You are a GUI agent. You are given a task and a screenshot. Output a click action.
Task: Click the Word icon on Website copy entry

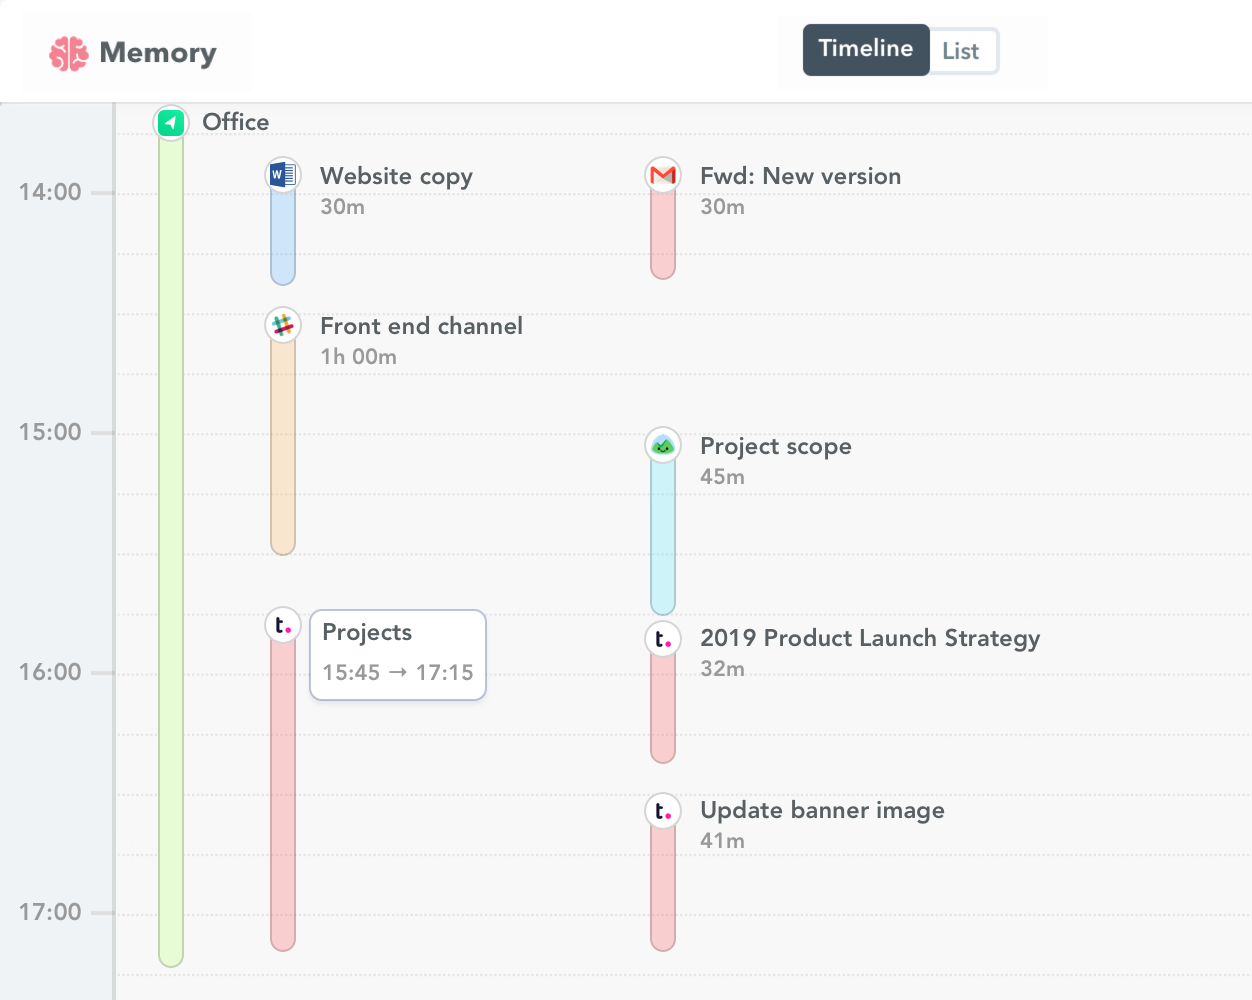283,173
